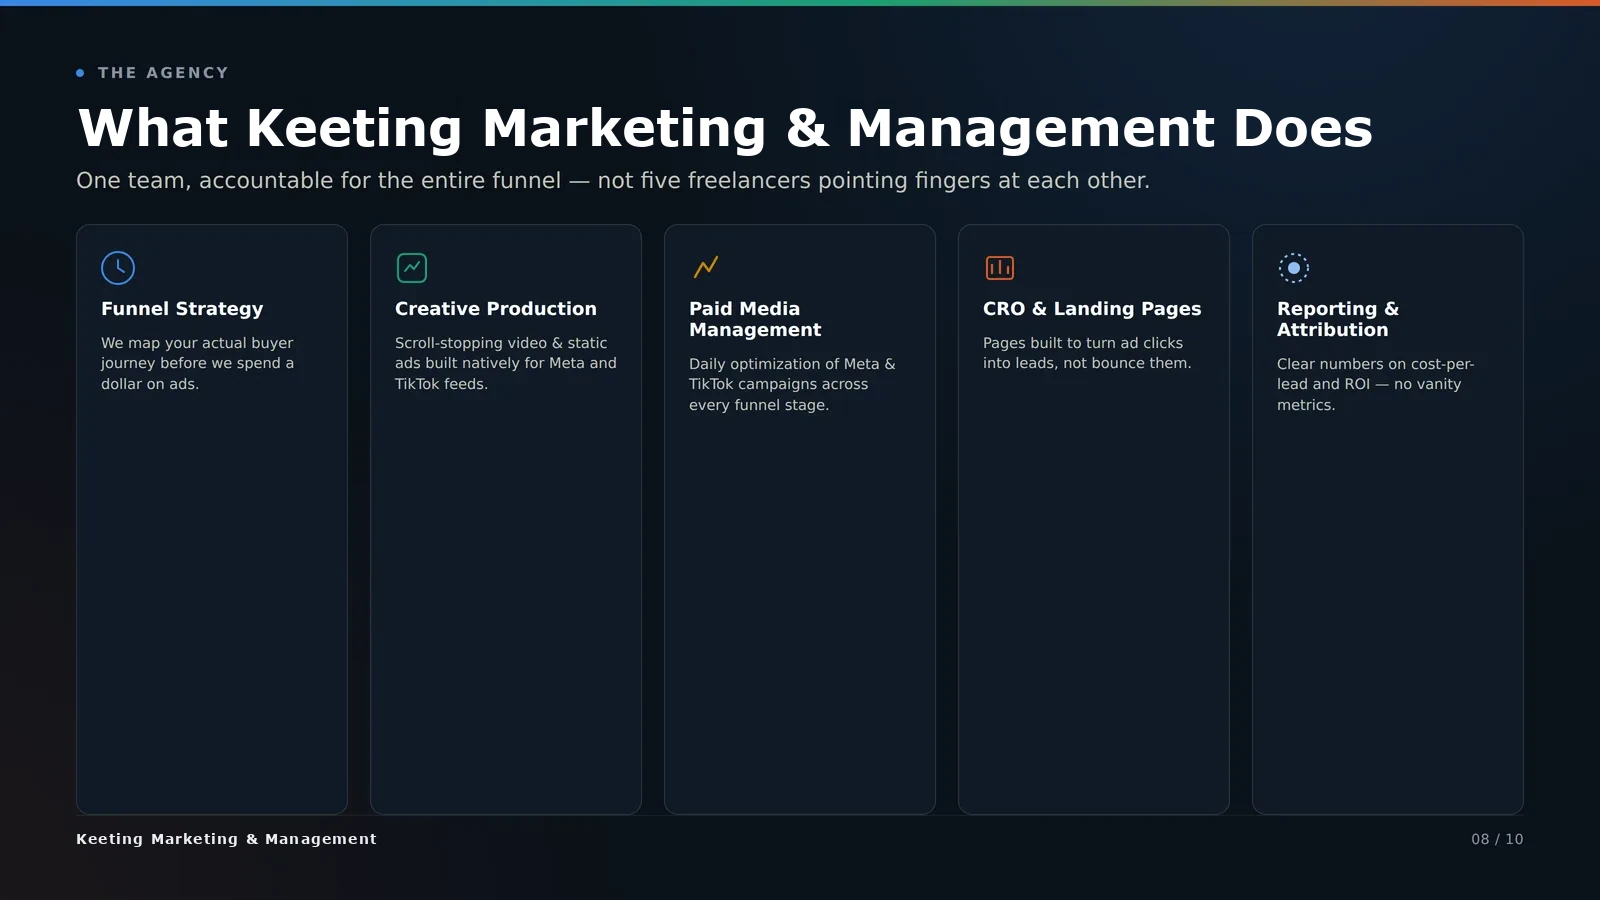Viewport: 1600px width, 900px height.
Task: Click the 08 / 10 page number
Action: [x=1497, y=840]
